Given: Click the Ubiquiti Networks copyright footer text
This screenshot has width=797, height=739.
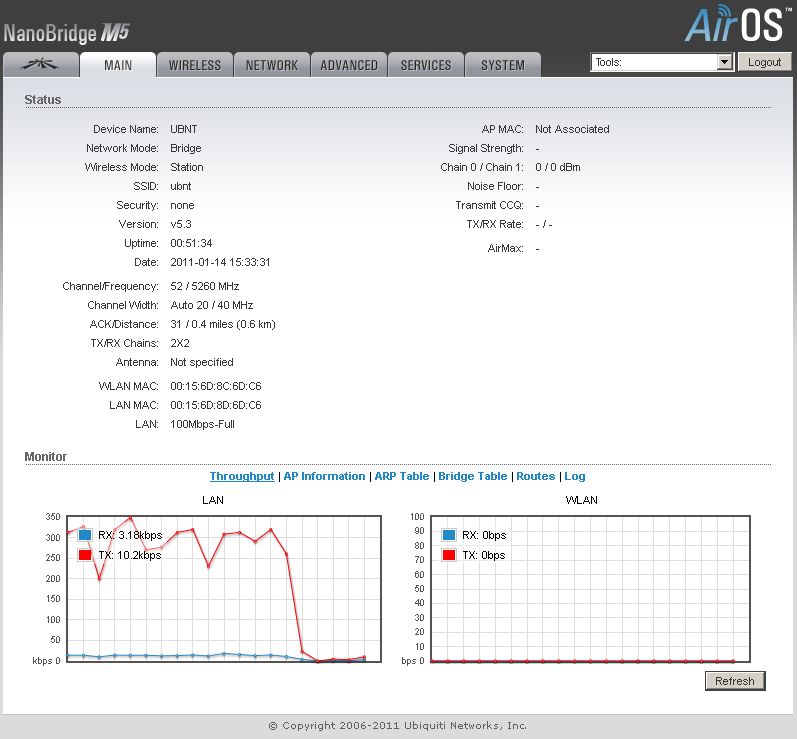Looking at the screenshot, I should tap(398, 726).
